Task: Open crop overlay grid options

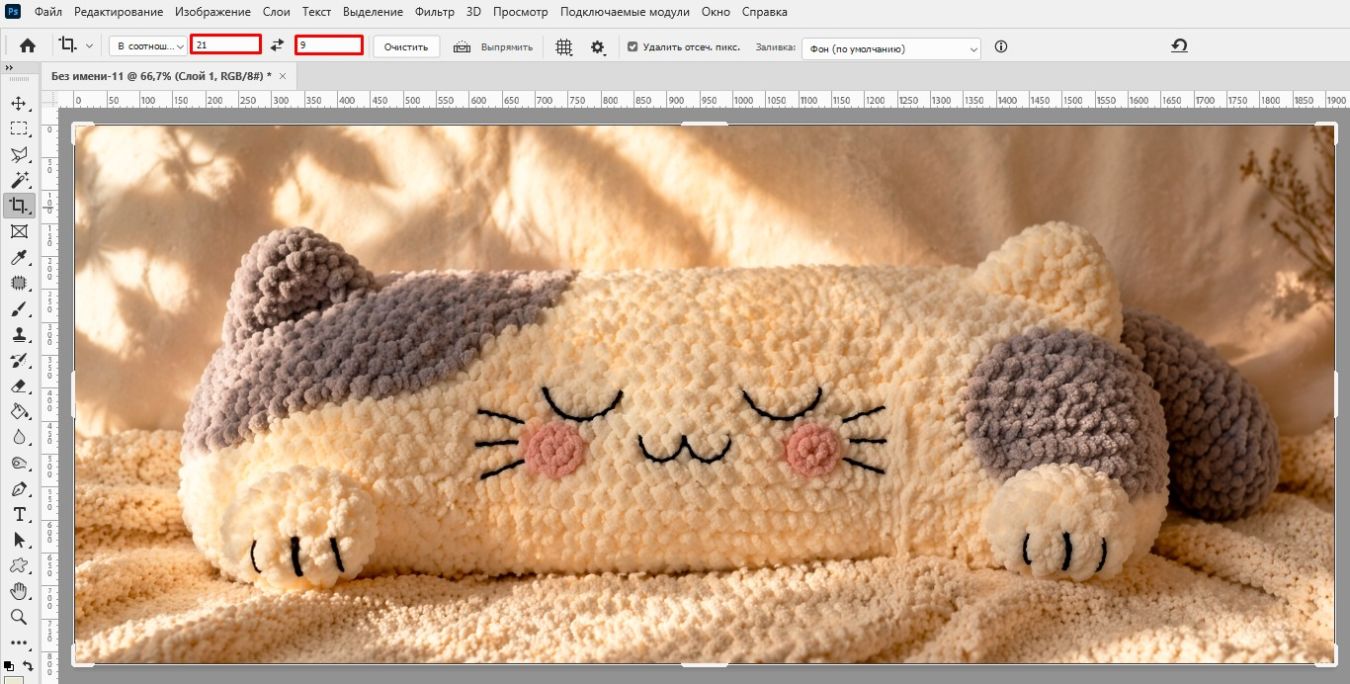Action: (564, 47)
